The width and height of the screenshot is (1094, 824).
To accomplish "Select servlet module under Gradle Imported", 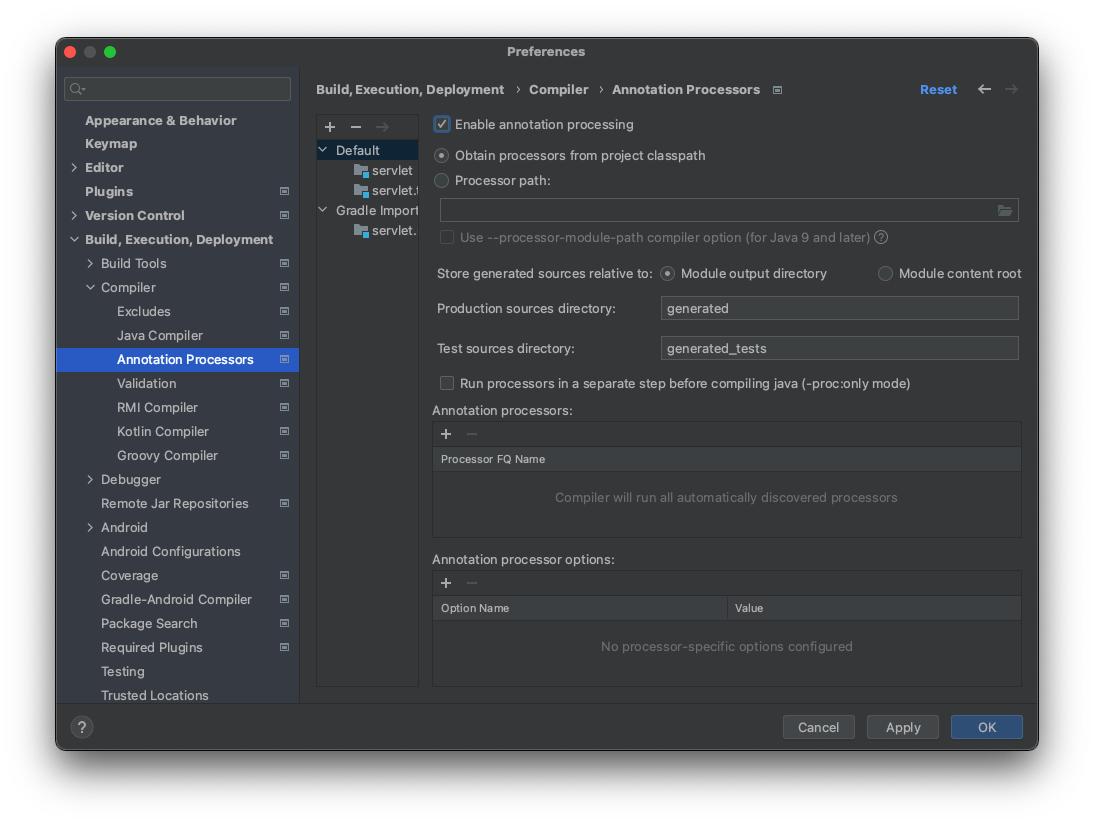I will [x=385, y=230].
